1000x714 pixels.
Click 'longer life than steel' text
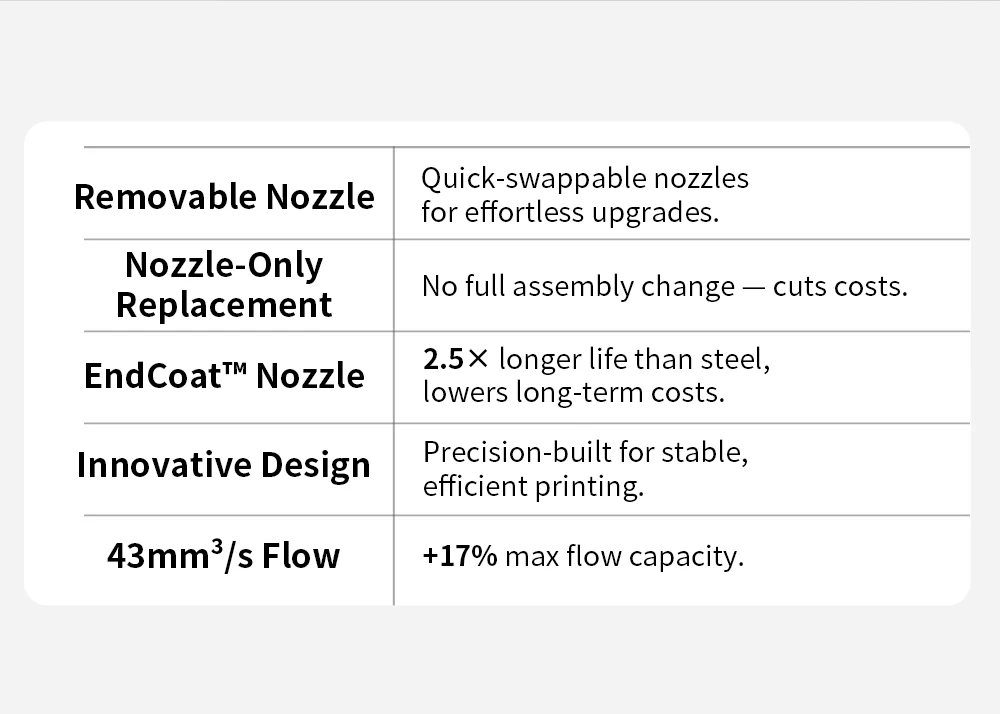pyautogui.click(x=635, y=359)
